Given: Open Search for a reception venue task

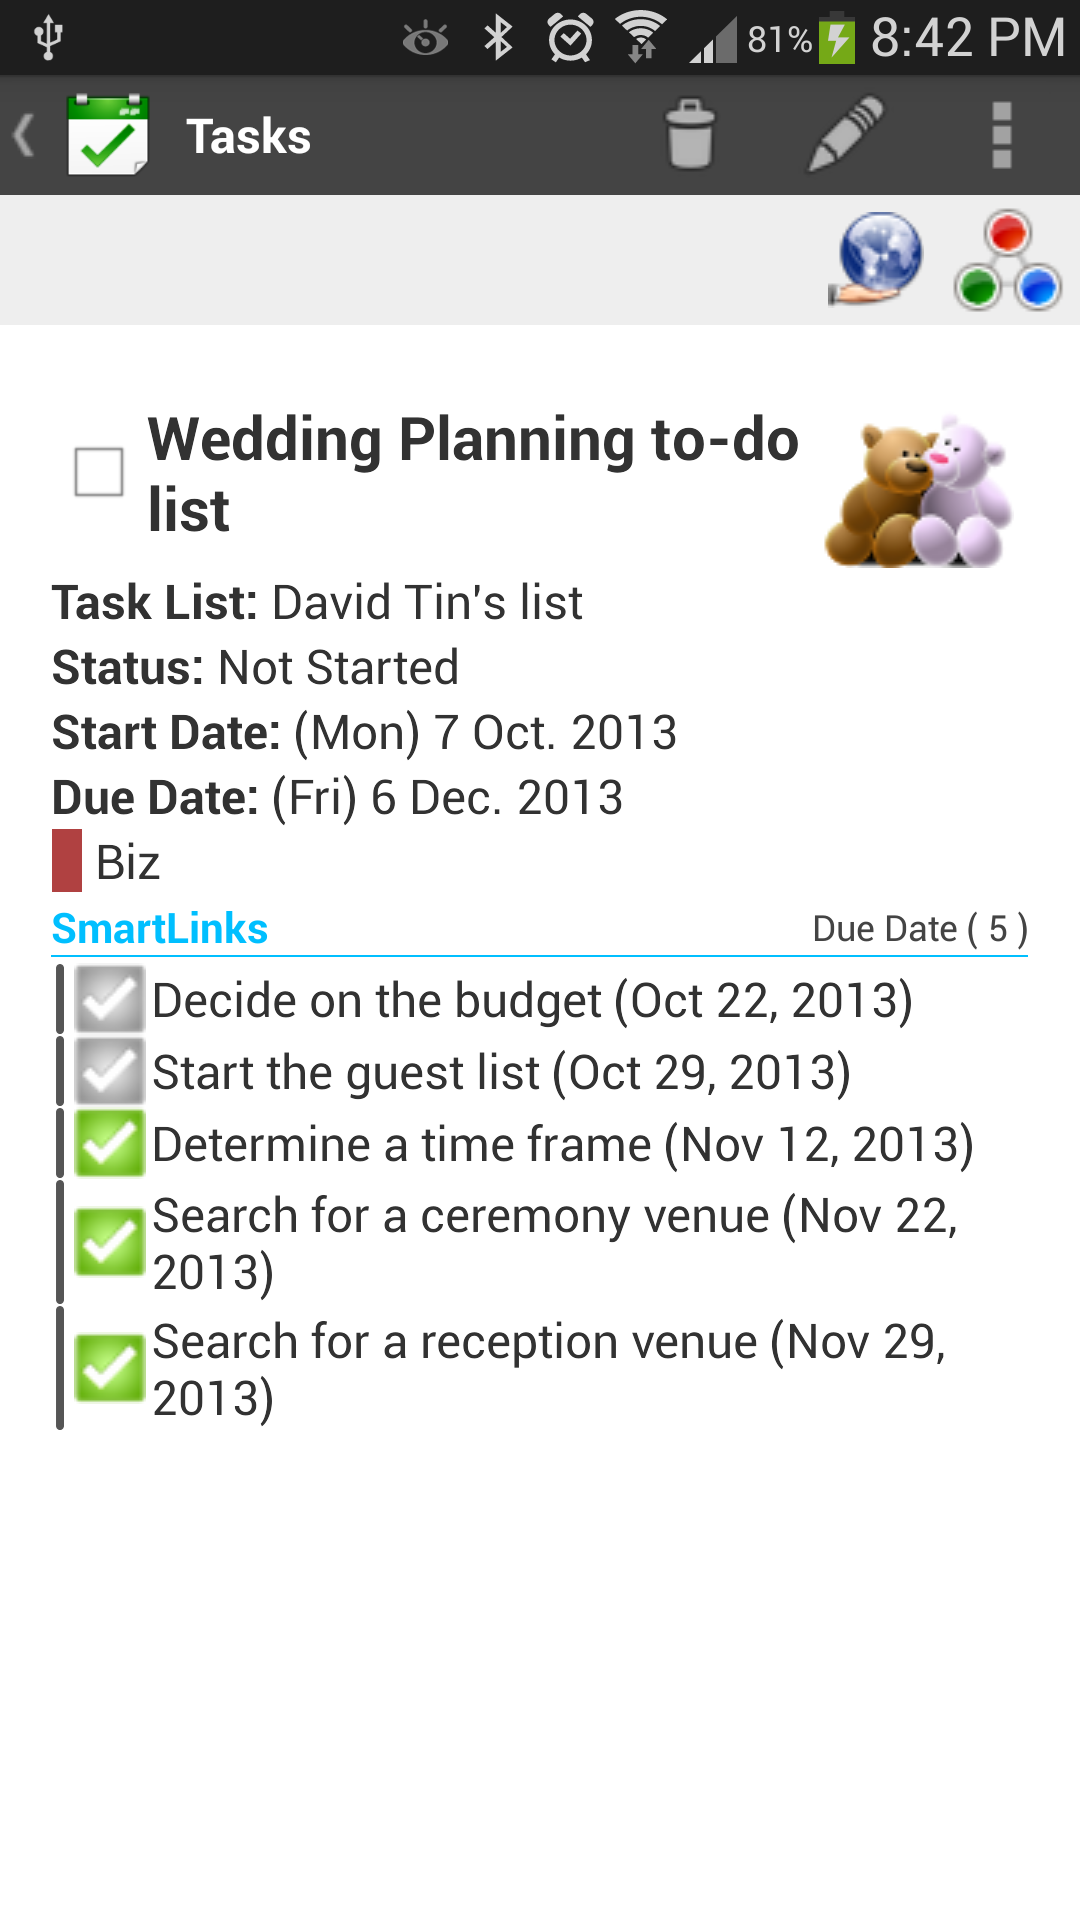Looking at the screenshot, I should click(549, 1369).
